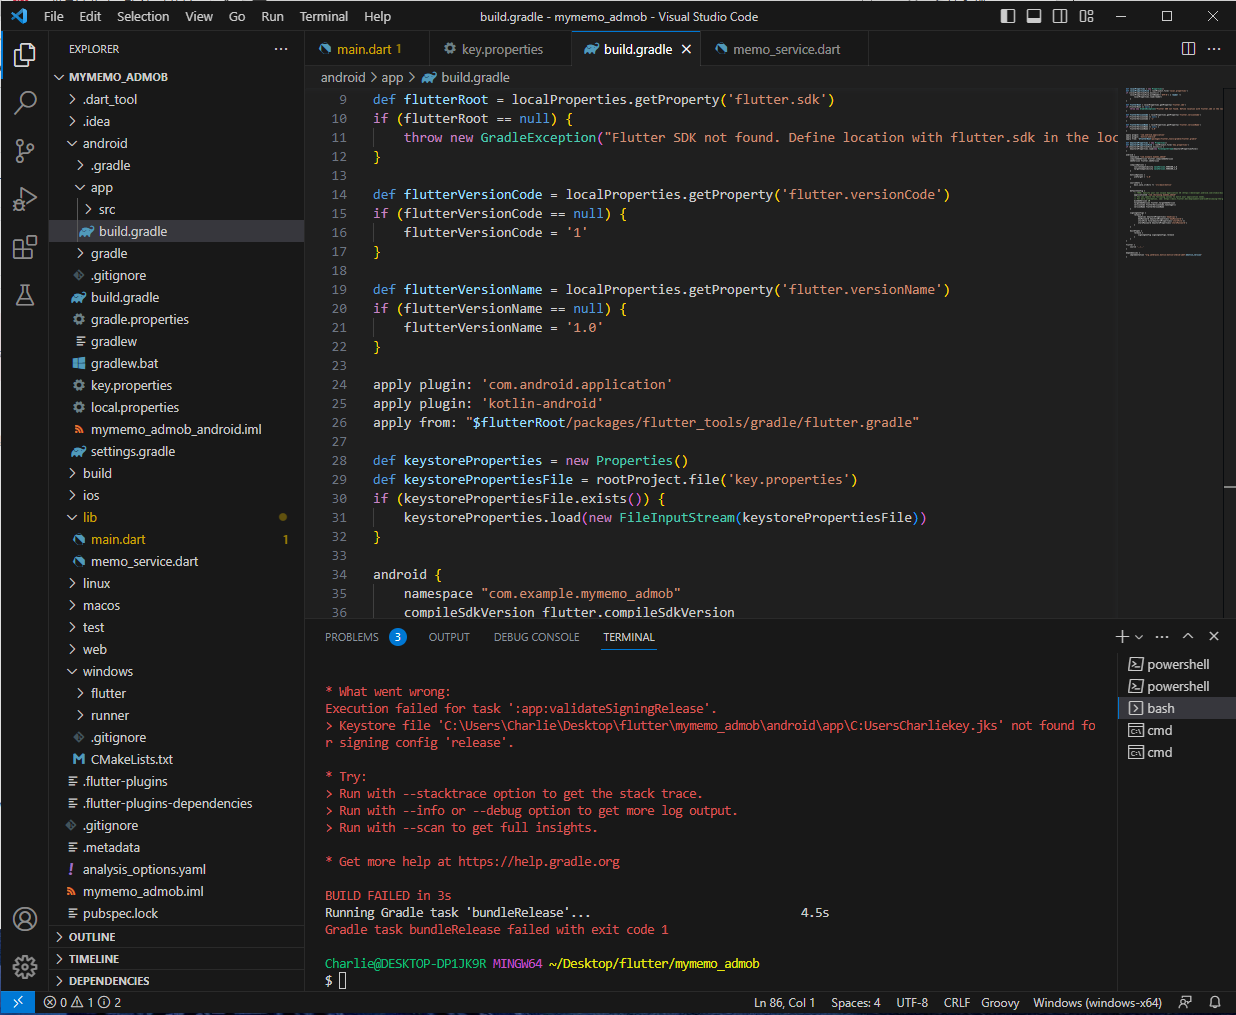Switch to main.dart editor tab

(x=367, y=49)
